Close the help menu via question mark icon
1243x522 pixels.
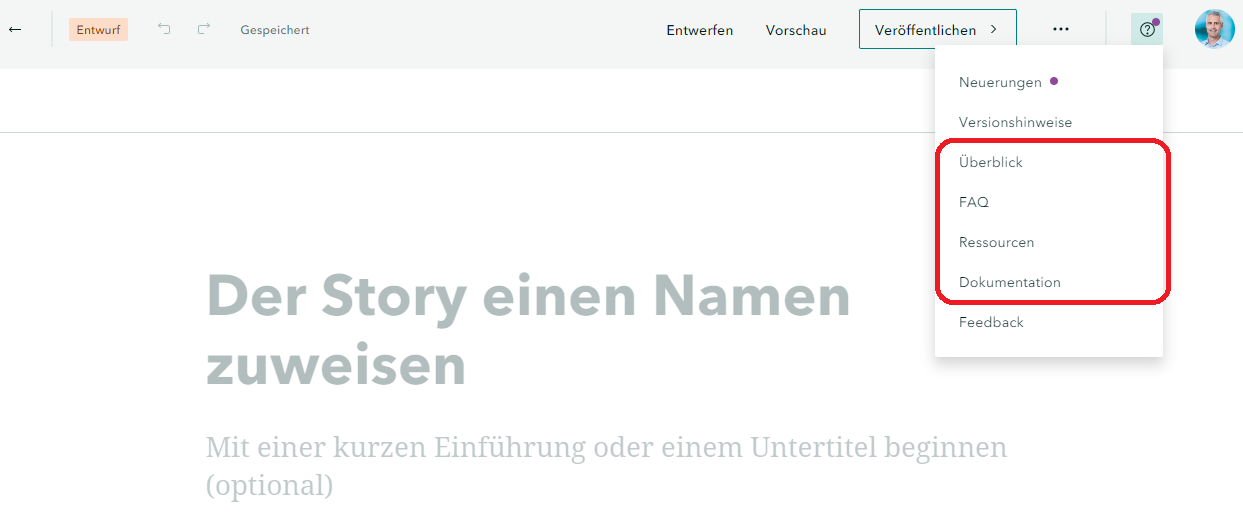(x=1147, y=30)
